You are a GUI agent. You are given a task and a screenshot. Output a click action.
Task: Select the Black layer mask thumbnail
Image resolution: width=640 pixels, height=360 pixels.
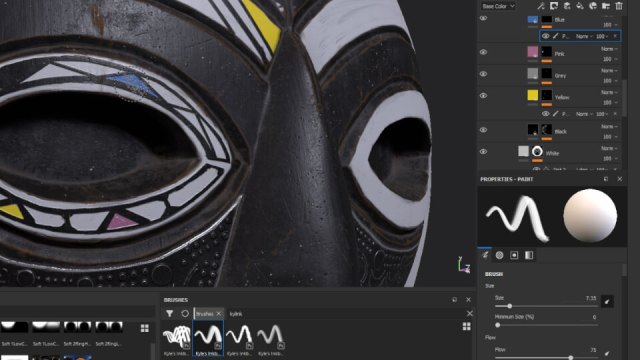tap(547, 129)
